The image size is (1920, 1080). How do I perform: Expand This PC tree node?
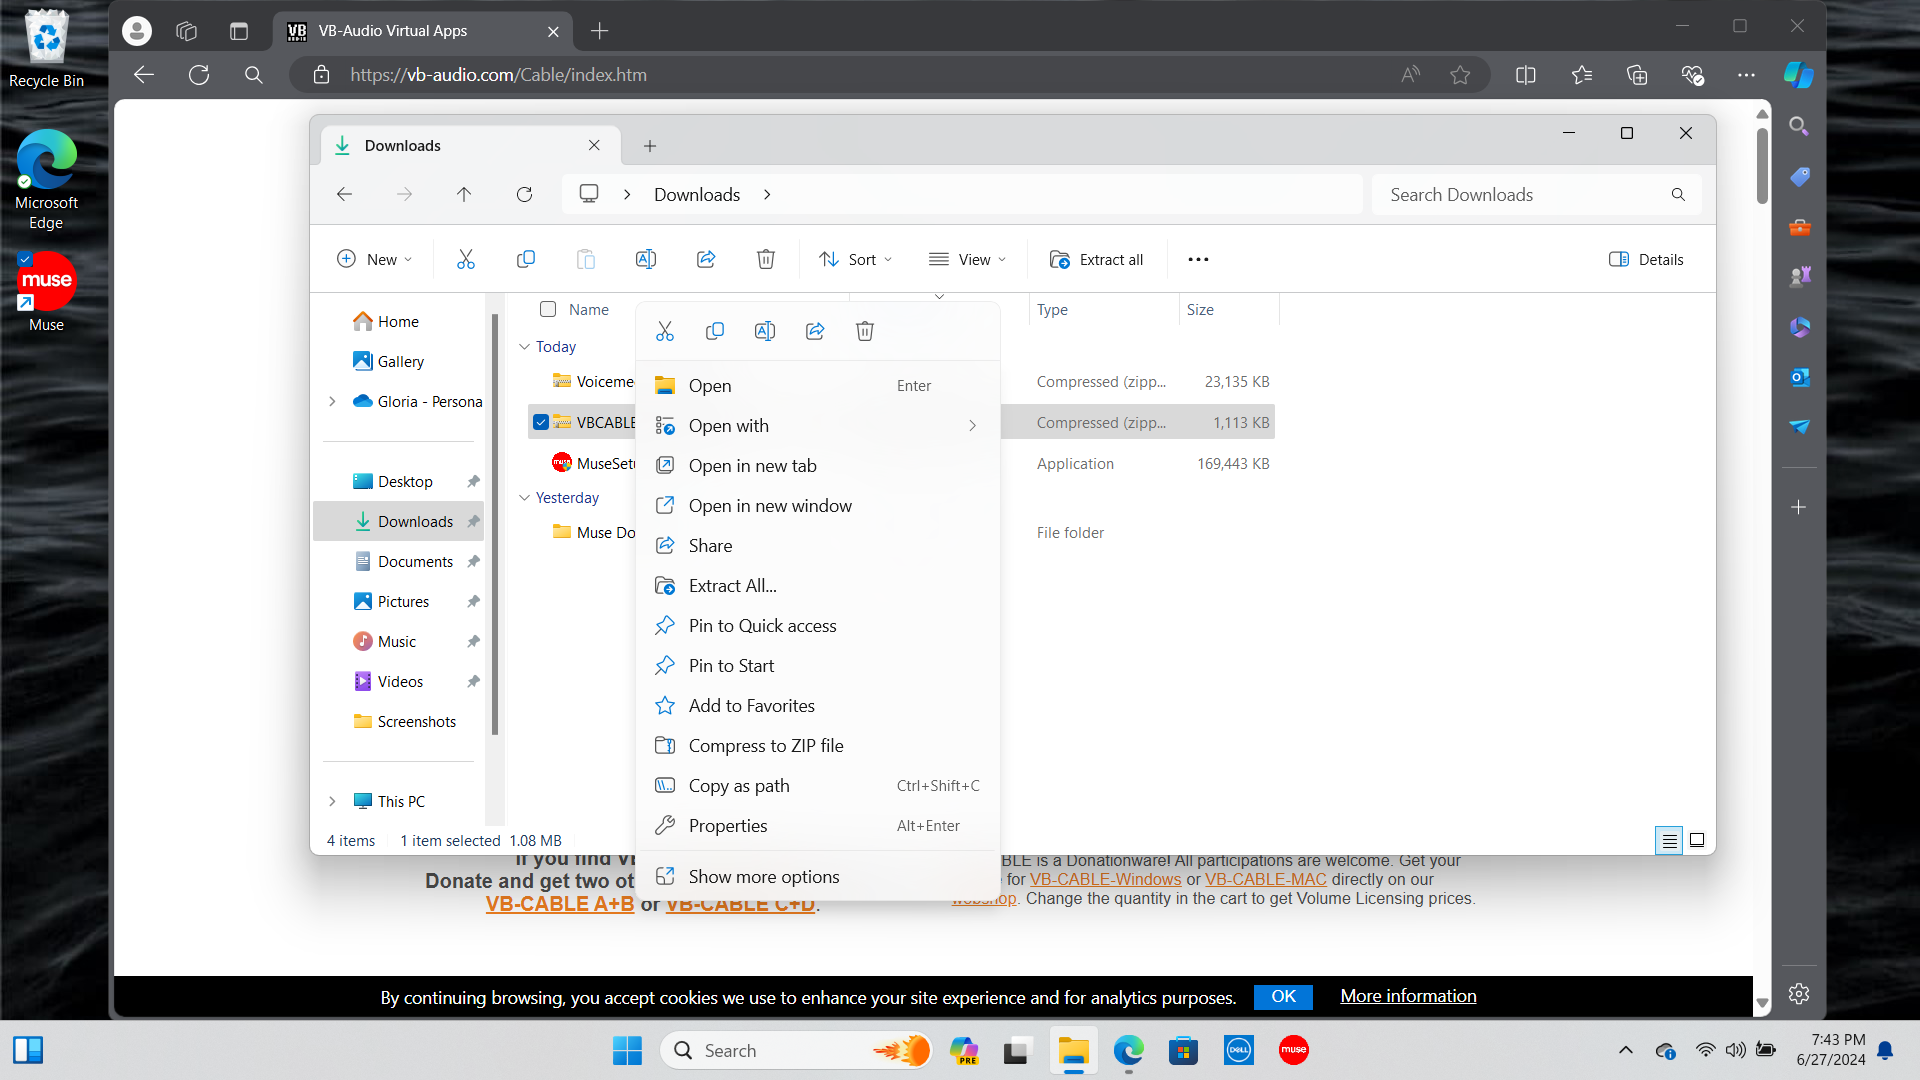[x=332, y=801]
